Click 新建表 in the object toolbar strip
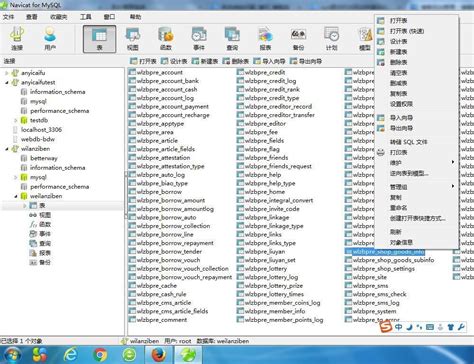This screenshot has height=364, width=474. [x=205, y=61]
